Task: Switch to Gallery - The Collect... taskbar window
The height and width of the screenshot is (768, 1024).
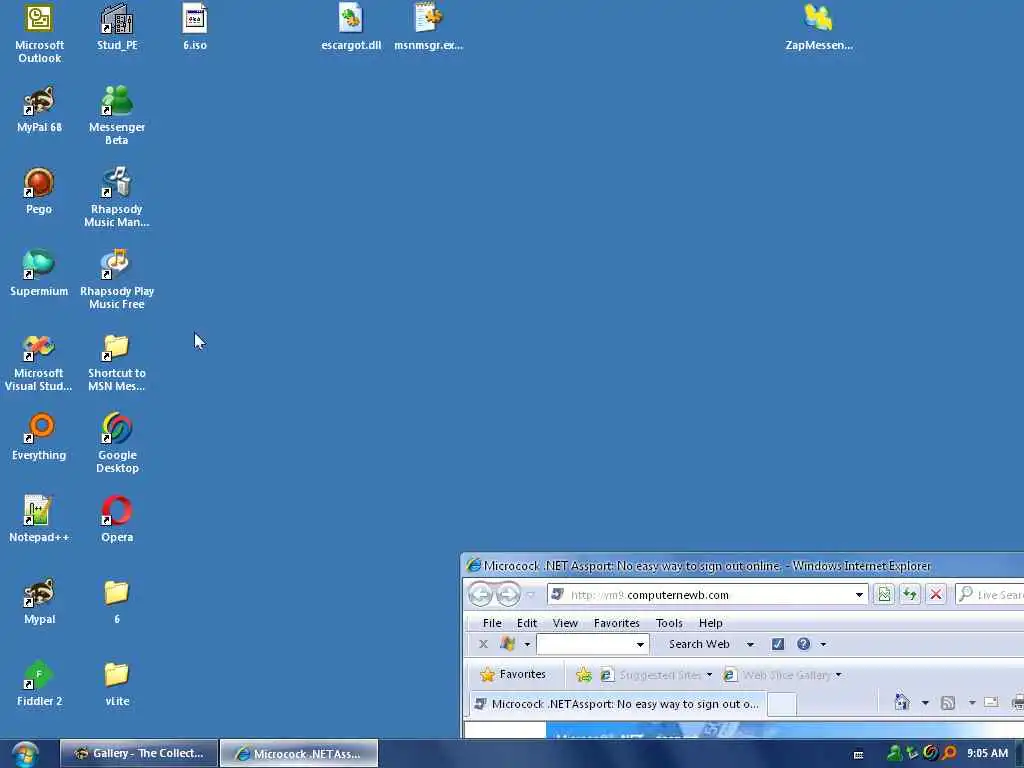Action: pos(138,753)
